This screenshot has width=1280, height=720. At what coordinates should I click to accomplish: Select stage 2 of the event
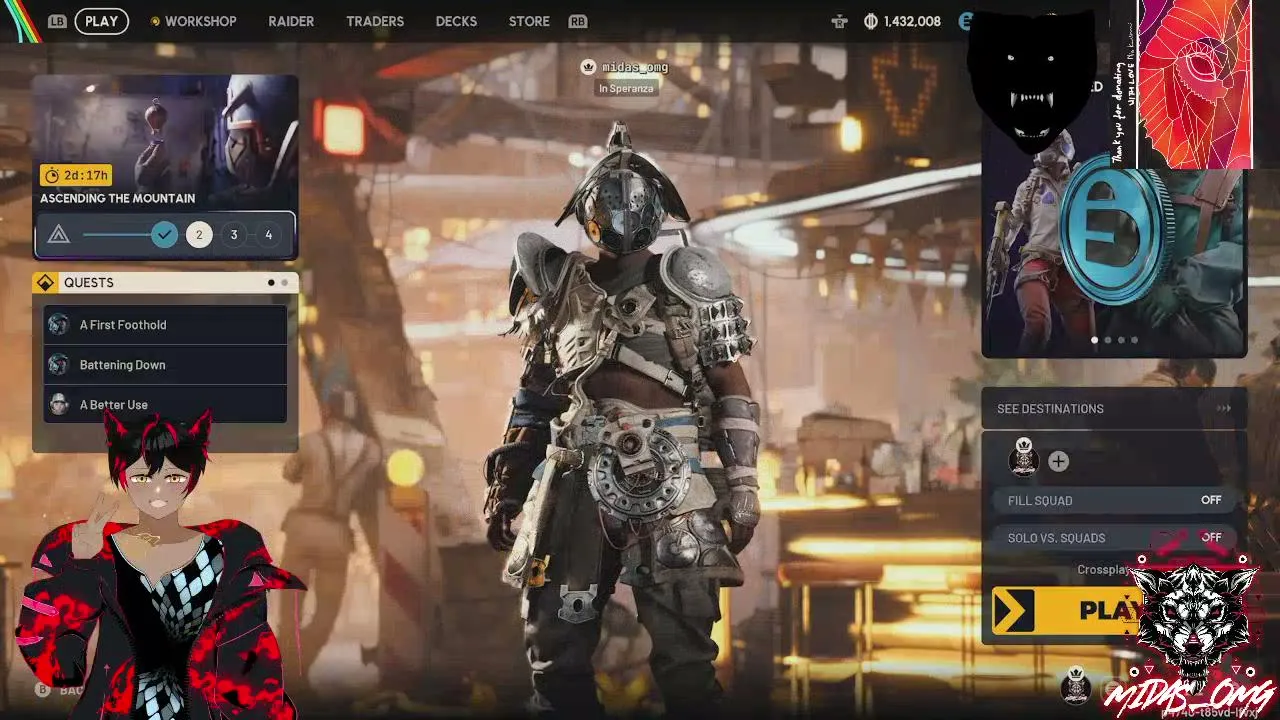pyautogui.click(x=199, y=235)
